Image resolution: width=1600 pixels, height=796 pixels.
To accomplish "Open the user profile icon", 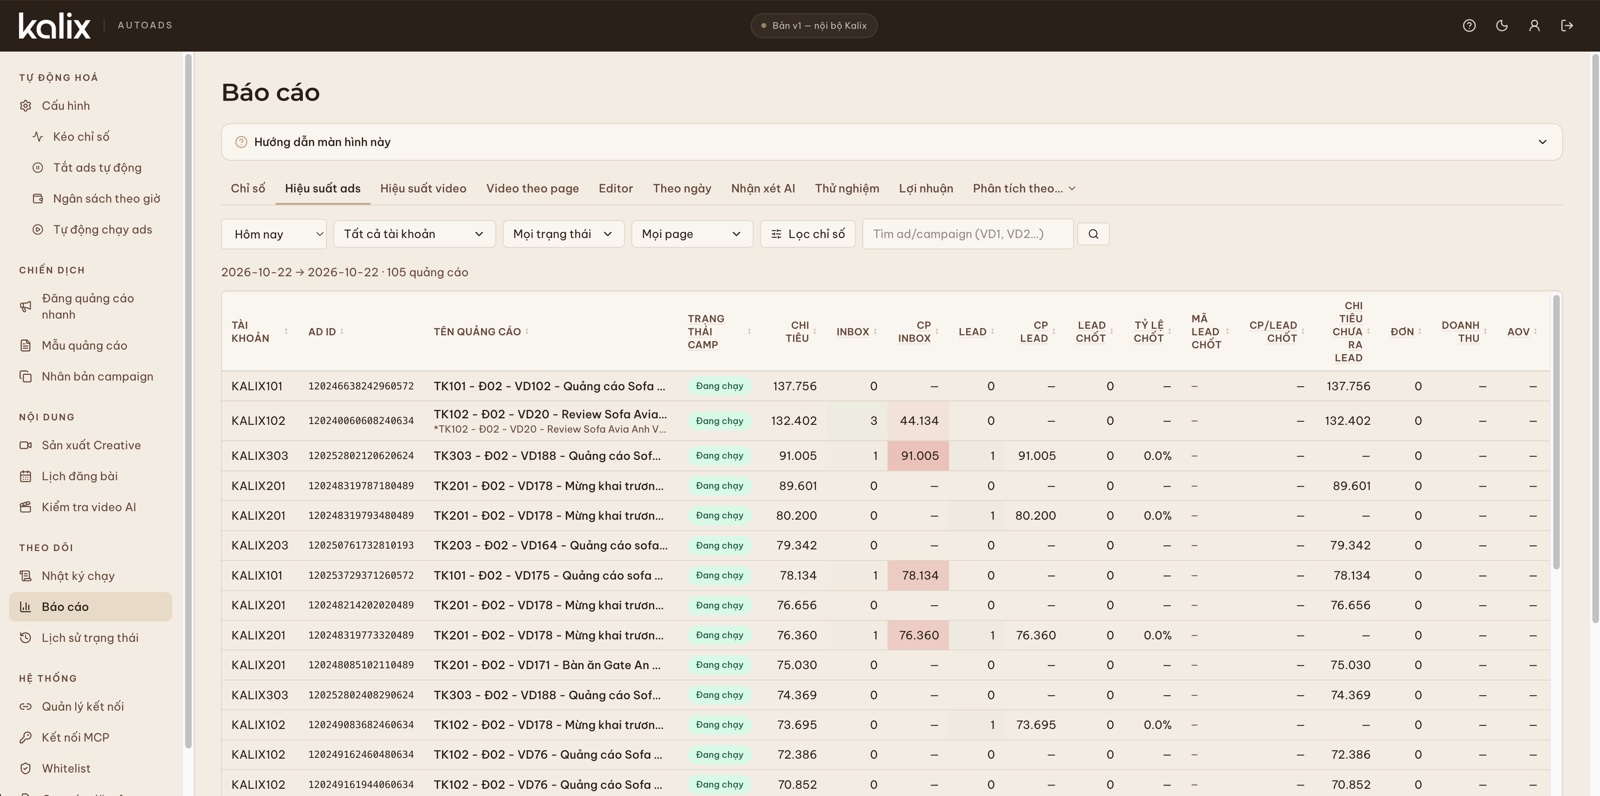I will (1534, 26).
